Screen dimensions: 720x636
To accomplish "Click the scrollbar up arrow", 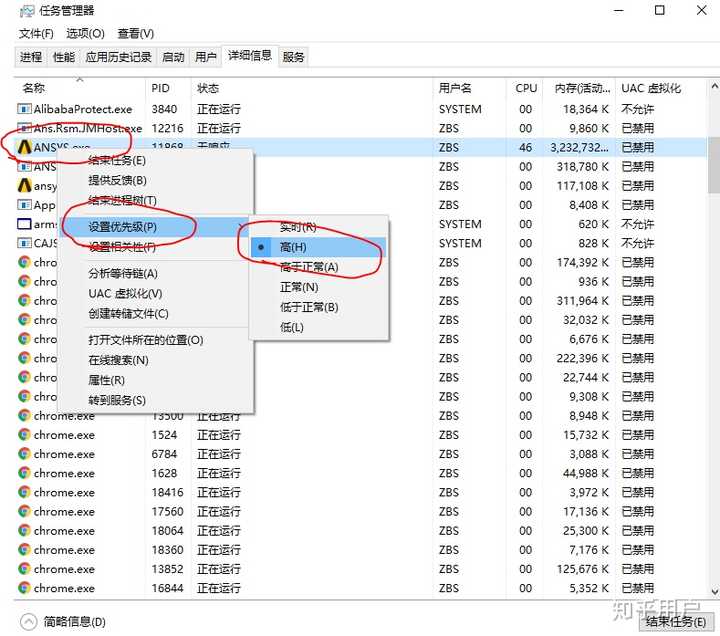I will coord(714,86).
